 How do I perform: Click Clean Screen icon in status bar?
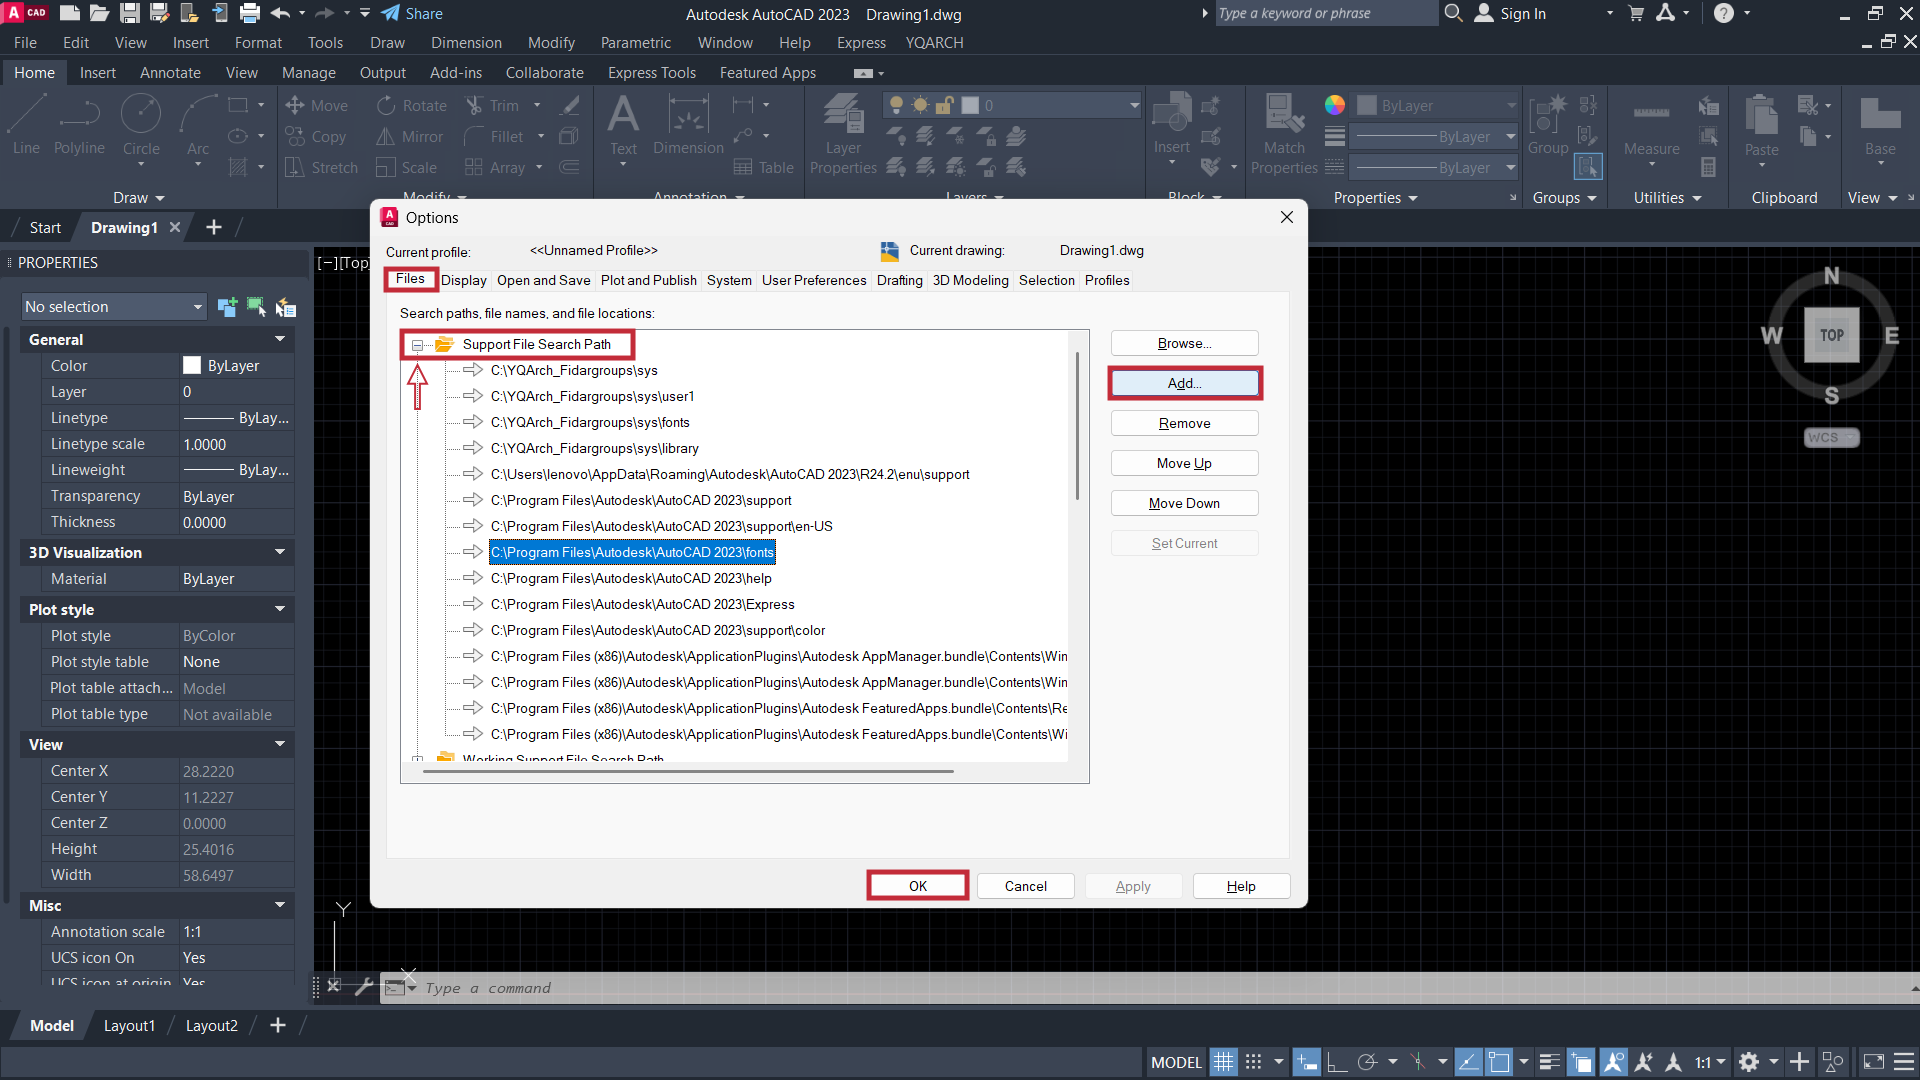1874,1062
